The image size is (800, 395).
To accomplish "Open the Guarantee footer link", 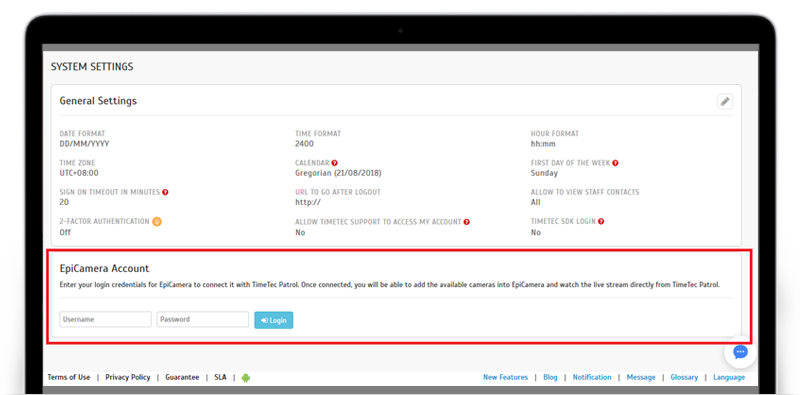I will pos(182,377).
